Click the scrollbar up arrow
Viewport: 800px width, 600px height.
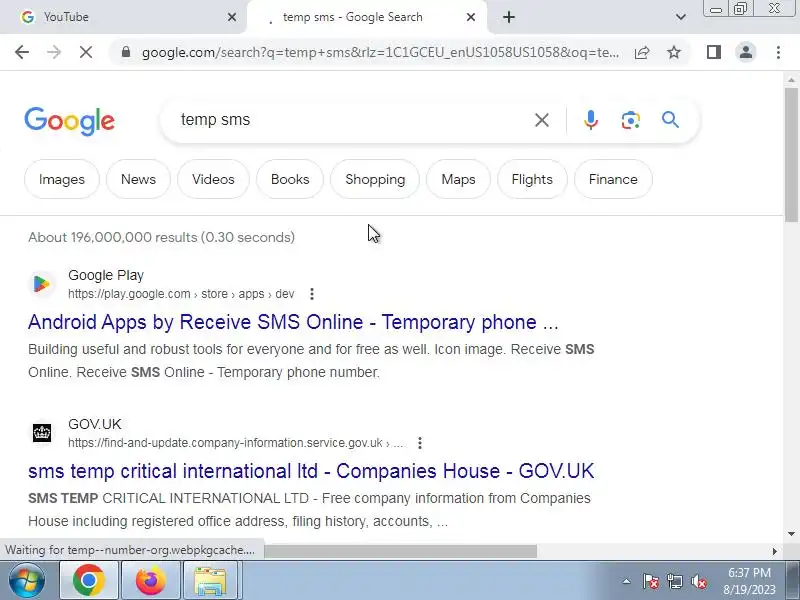791,80
